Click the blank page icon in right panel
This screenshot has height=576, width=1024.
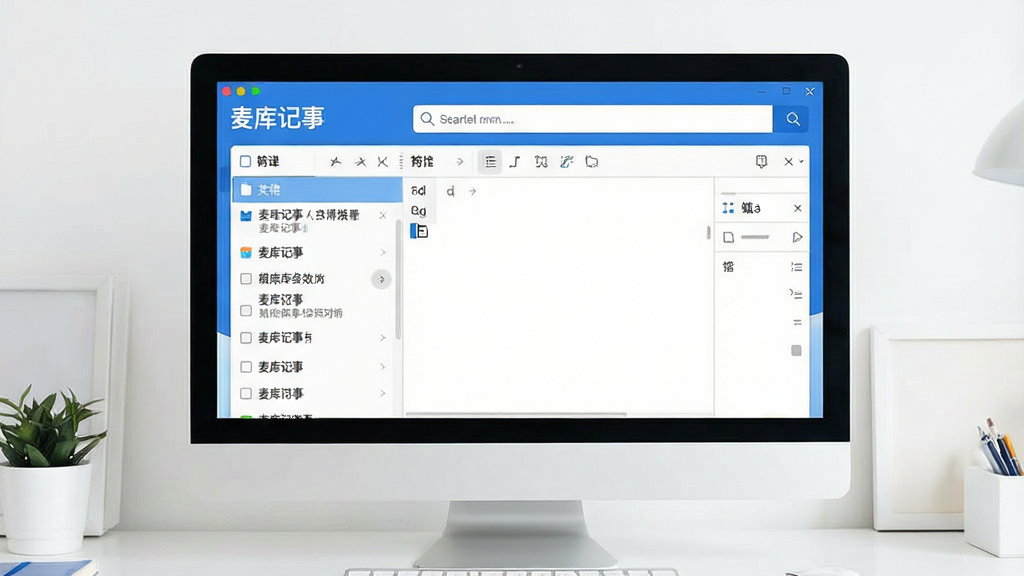coord(728,238)
